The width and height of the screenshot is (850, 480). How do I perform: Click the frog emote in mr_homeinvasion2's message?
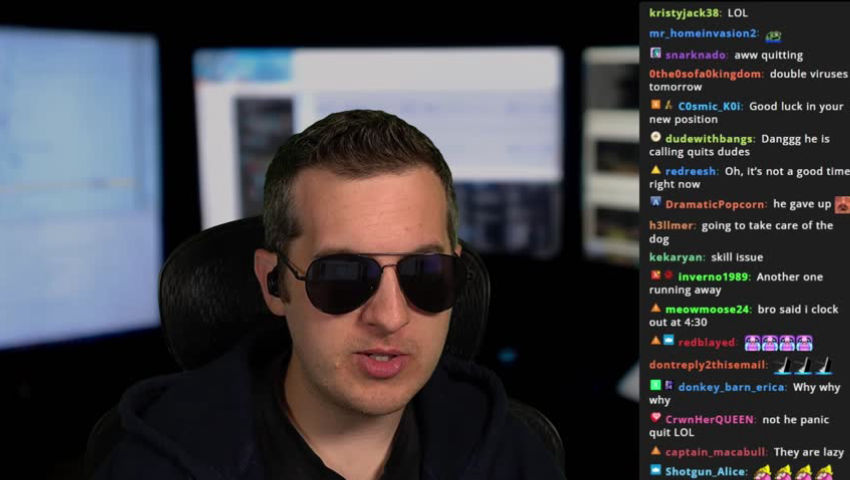pyautogui.click(x=773, y=36)
